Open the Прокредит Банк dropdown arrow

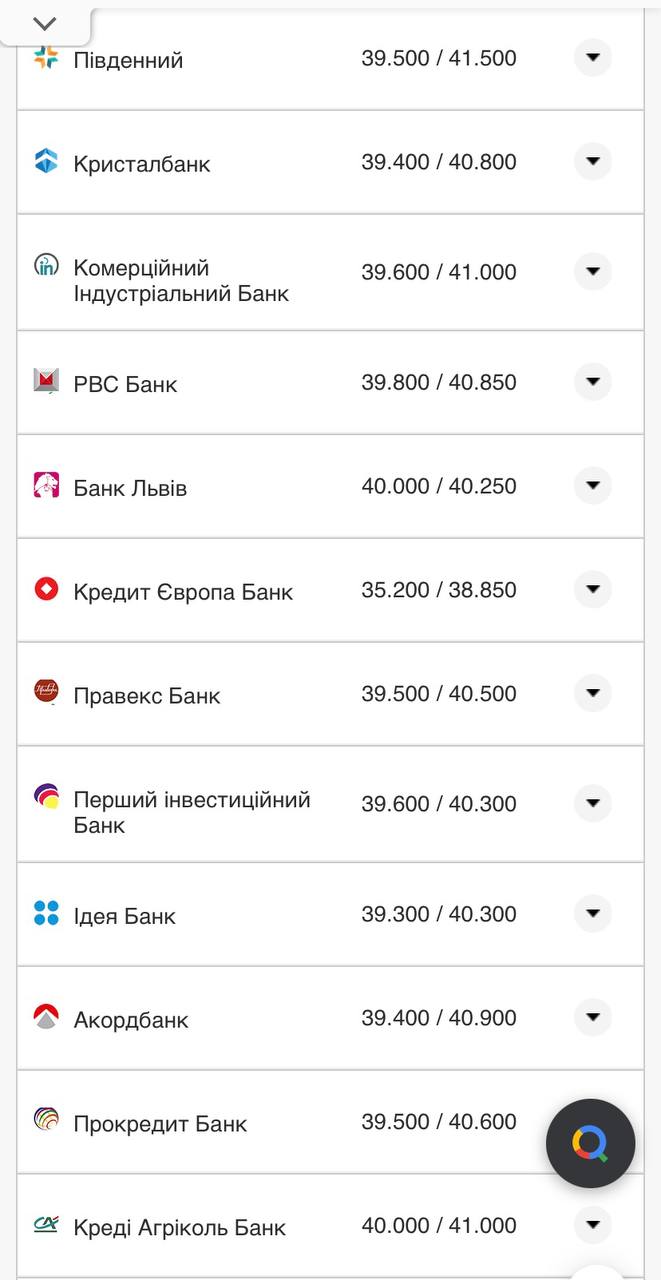(593, 1121)
